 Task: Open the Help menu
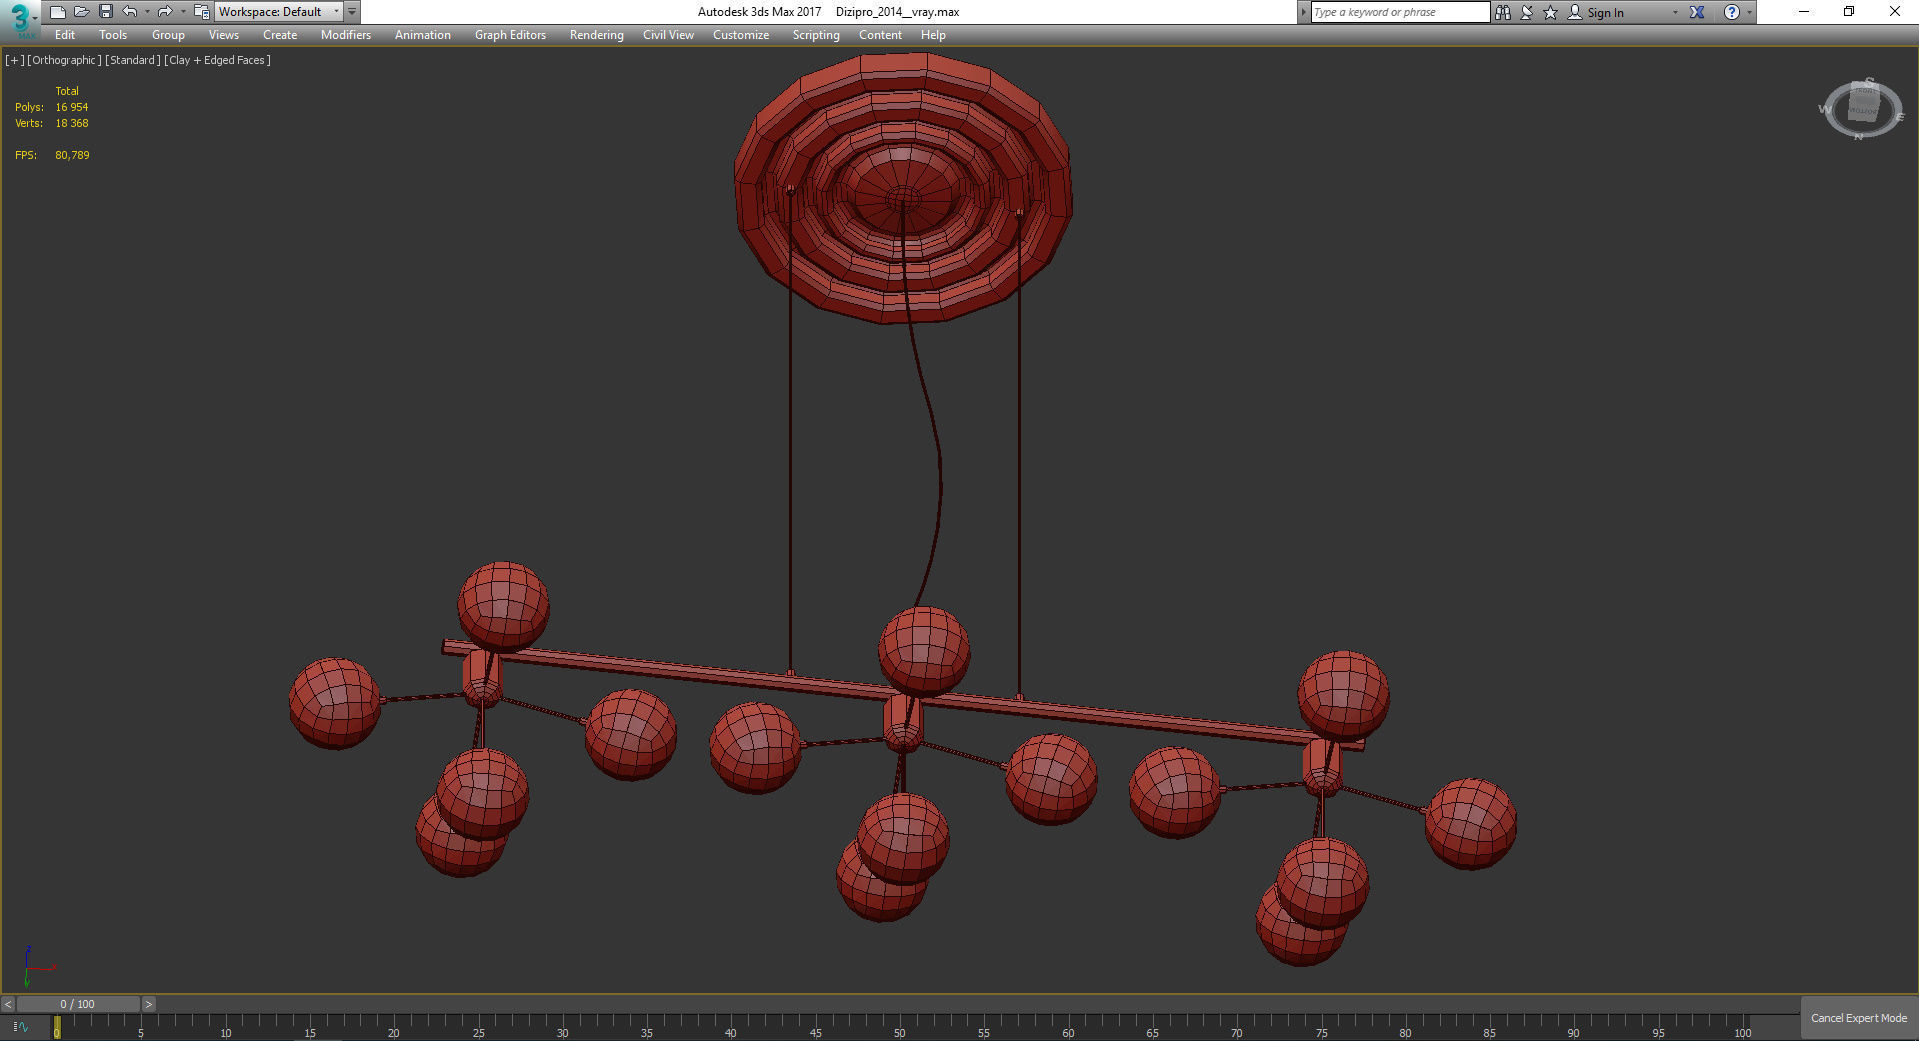coord(933,35)
